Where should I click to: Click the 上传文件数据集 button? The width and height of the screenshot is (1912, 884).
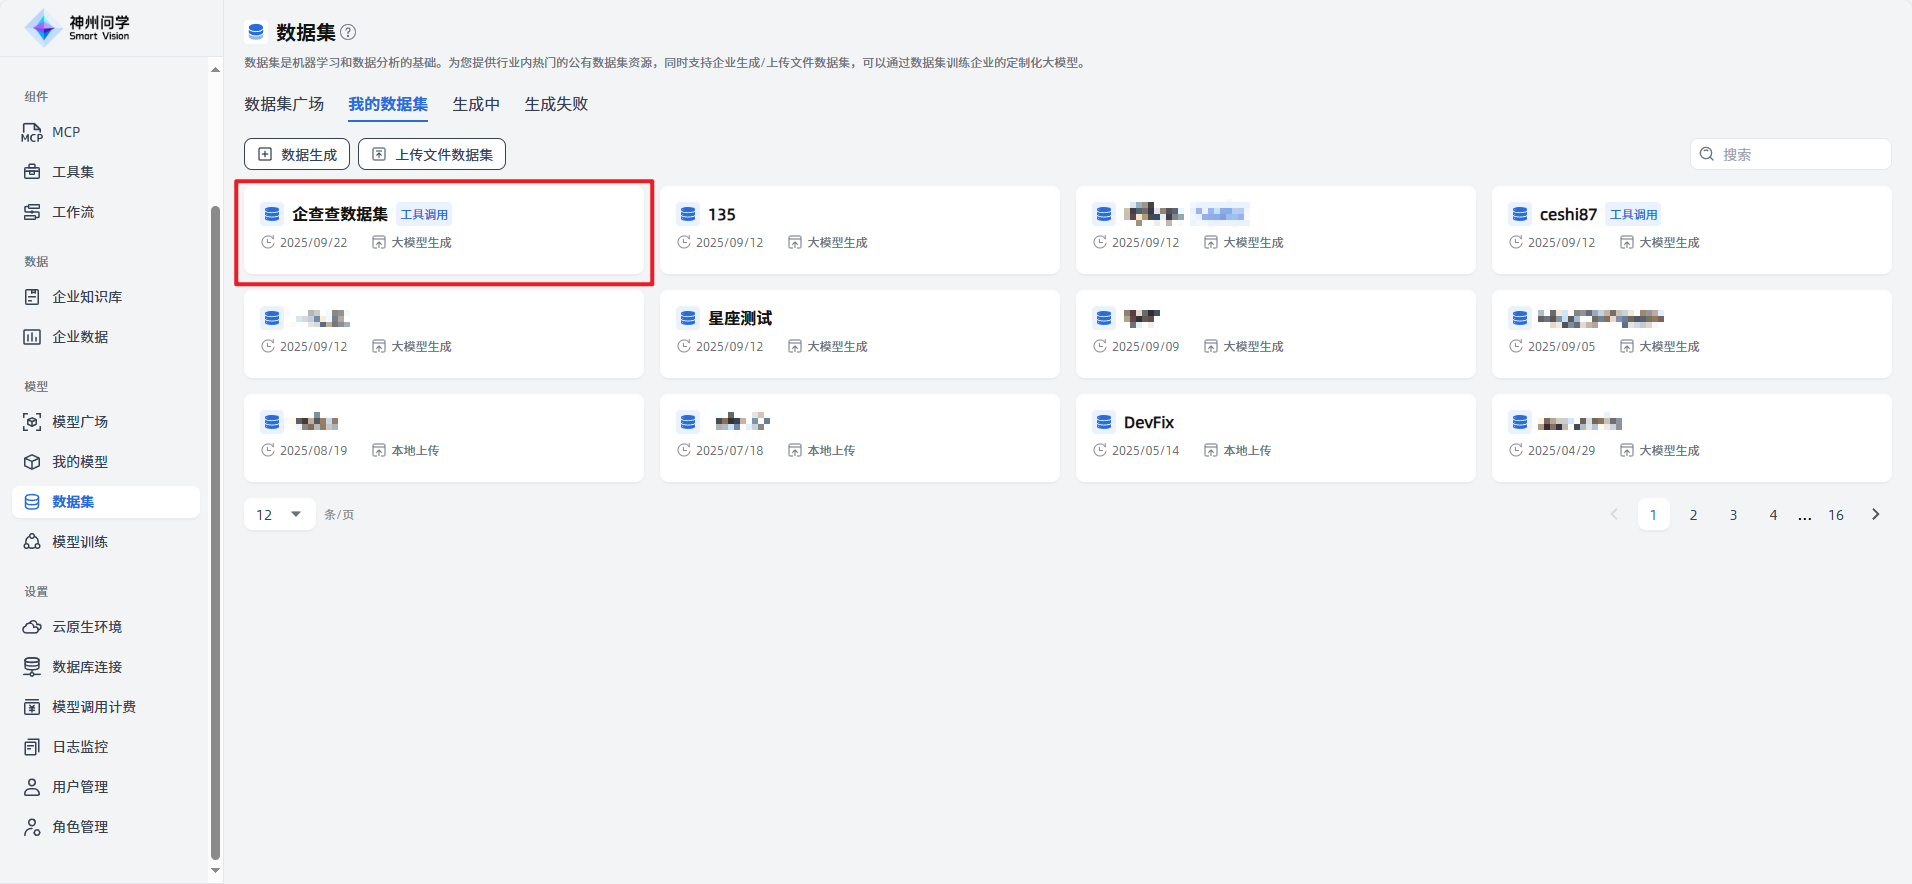click(432, 154)
